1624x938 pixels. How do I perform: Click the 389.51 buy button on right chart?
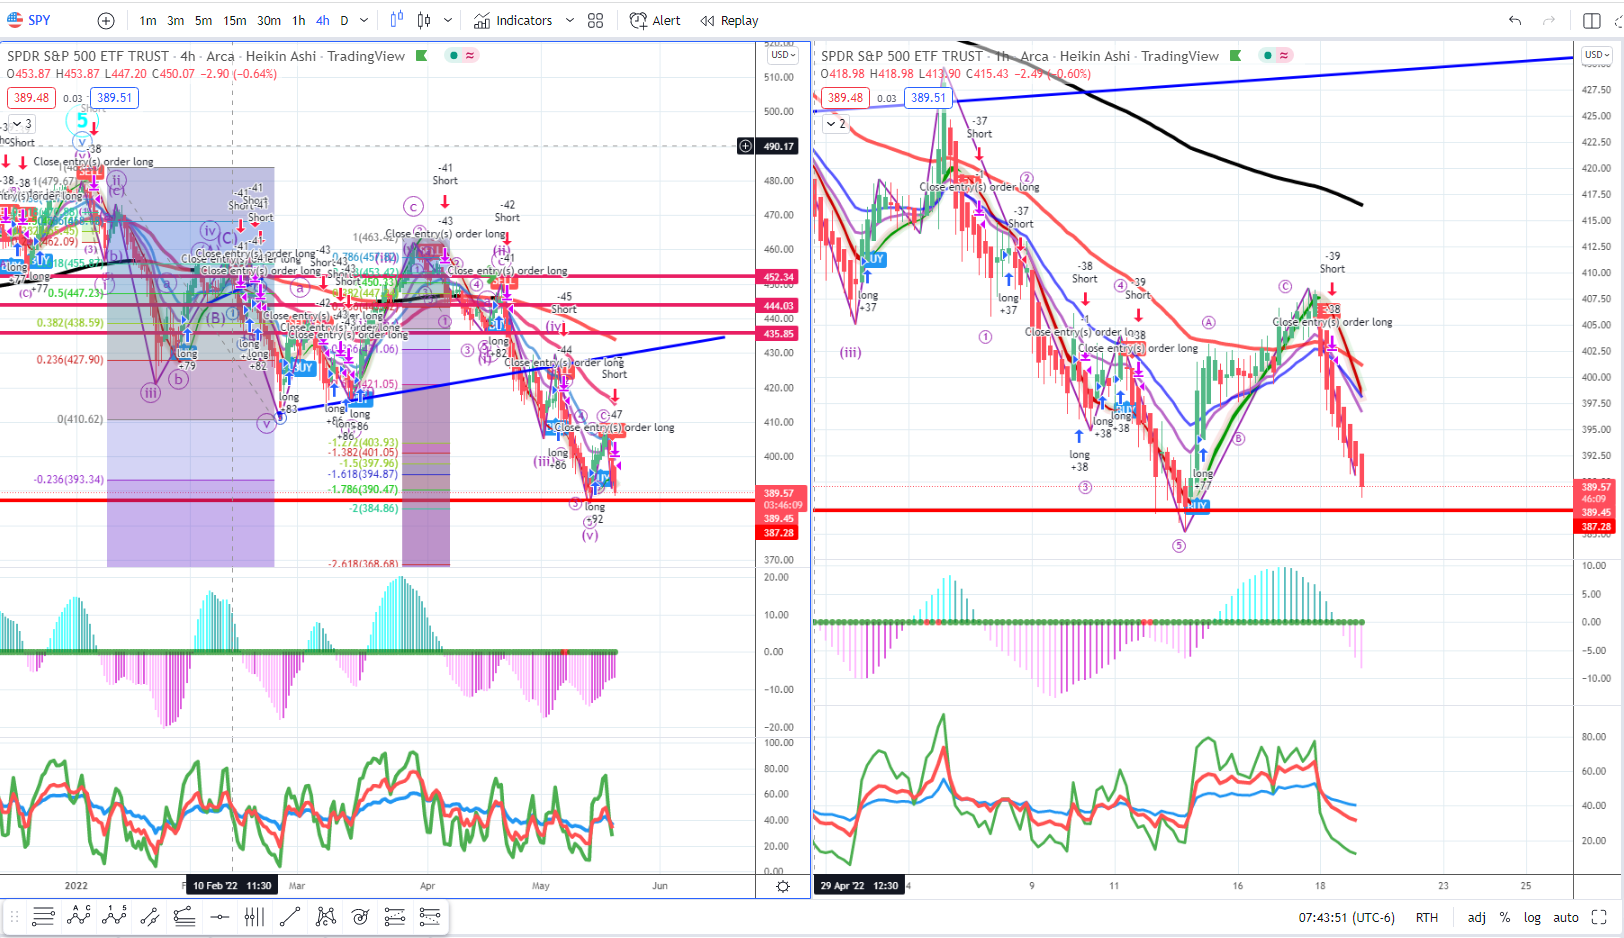[928, 98]
